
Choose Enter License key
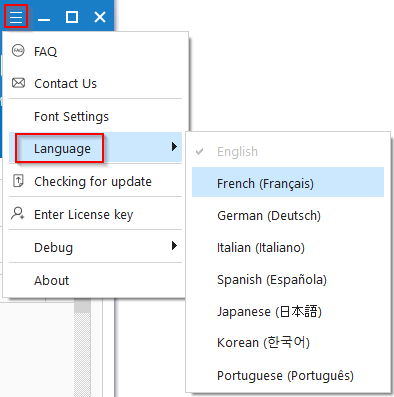click(x=95, y=214)
